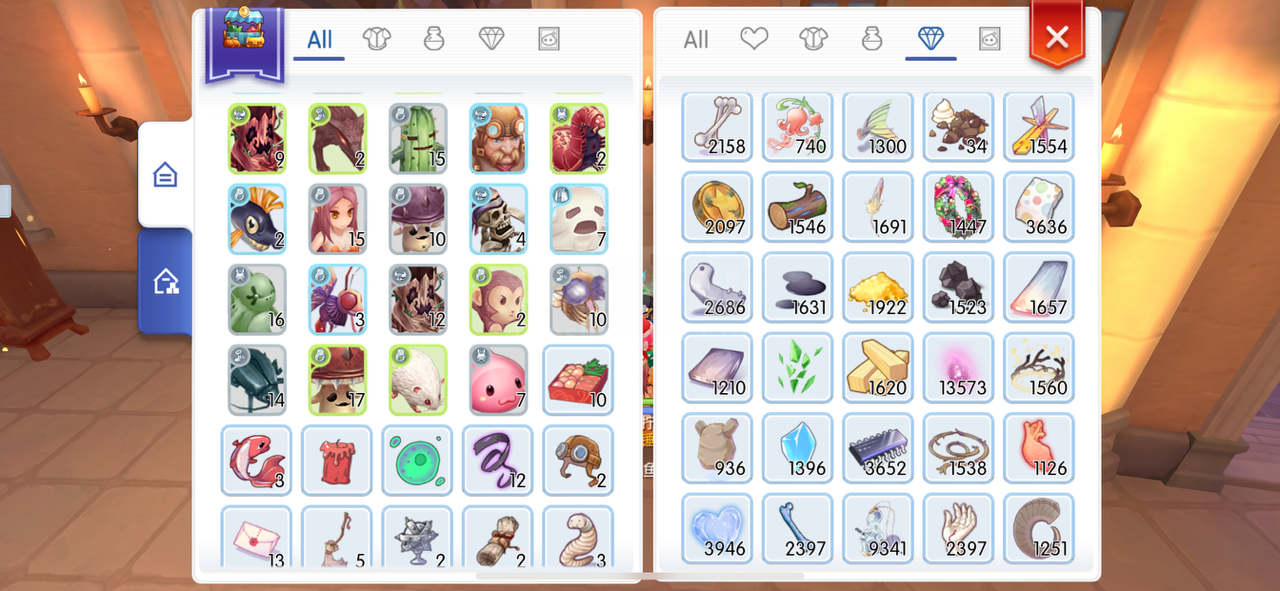Pick the pink Poring card with 7
The image size is (1280, 591).
click(498, 379)
